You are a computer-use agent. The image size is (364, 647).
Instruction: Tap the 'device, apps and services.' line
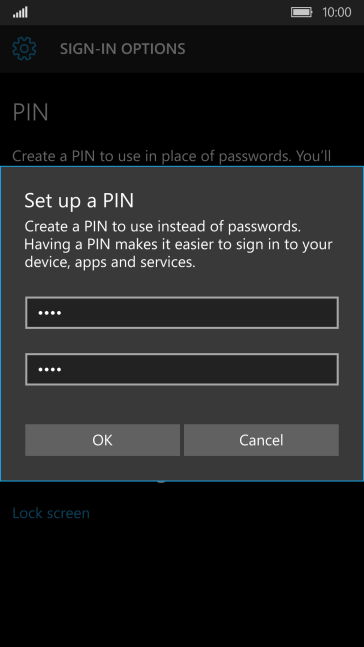tap(110, 262)
